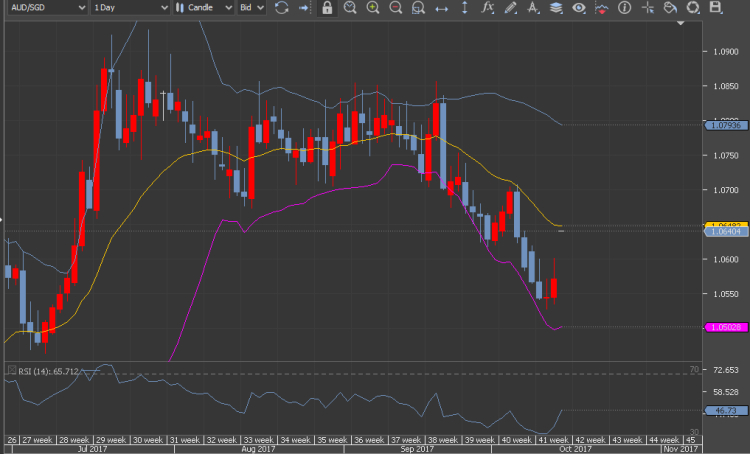750x454 pixels.
Task: Click the information icon
Action: 624,8
